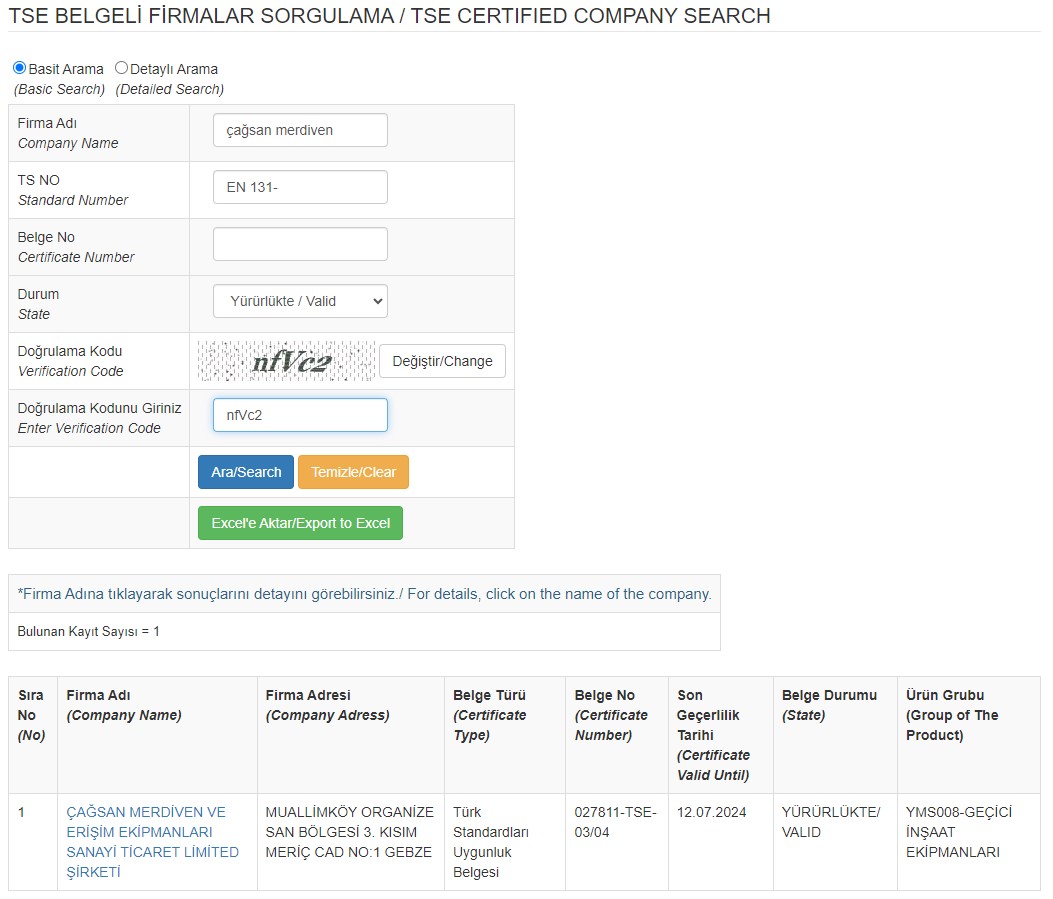Click the 12.07.2024 validity date cell
1053x899 pixels.
point(711,812)
